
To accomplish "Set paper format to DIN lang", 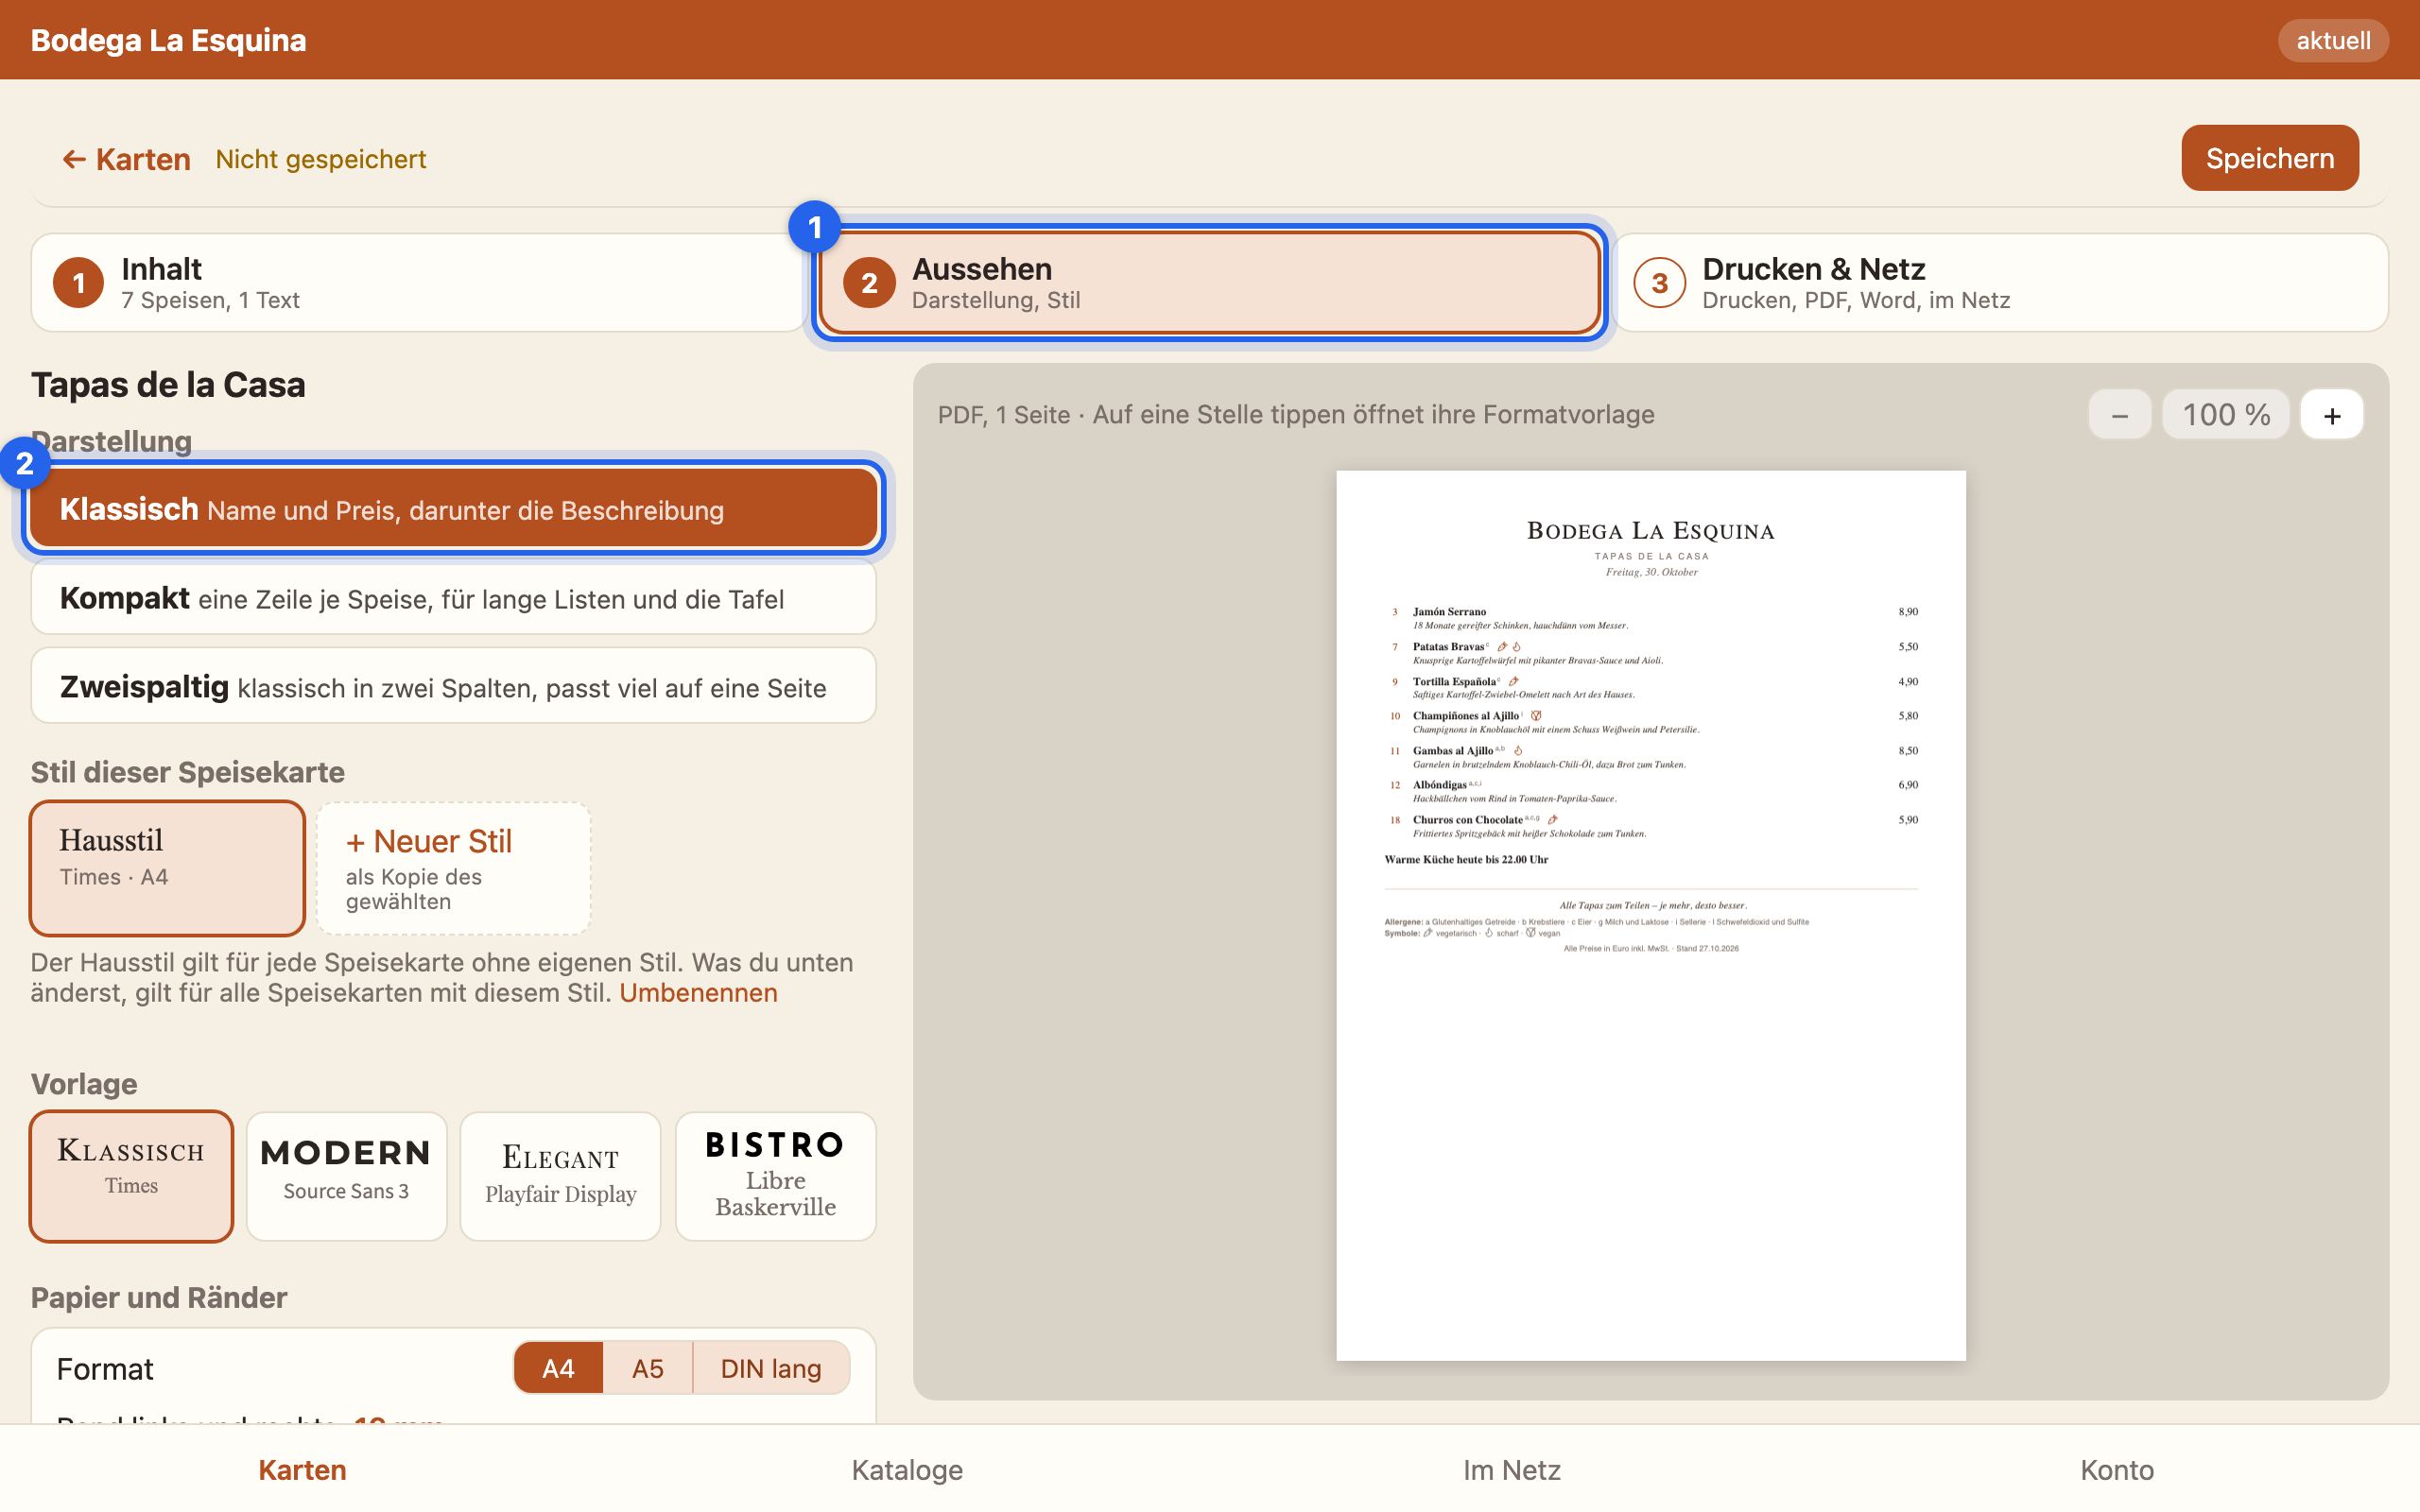I will pos(771,1368).
